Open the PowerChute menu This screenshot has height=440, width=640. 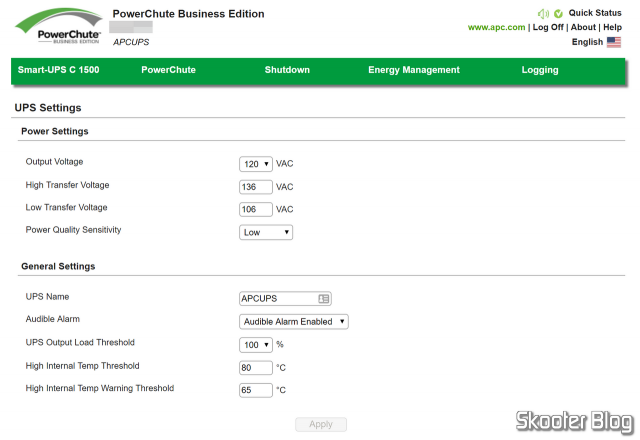tap(169, 70)
